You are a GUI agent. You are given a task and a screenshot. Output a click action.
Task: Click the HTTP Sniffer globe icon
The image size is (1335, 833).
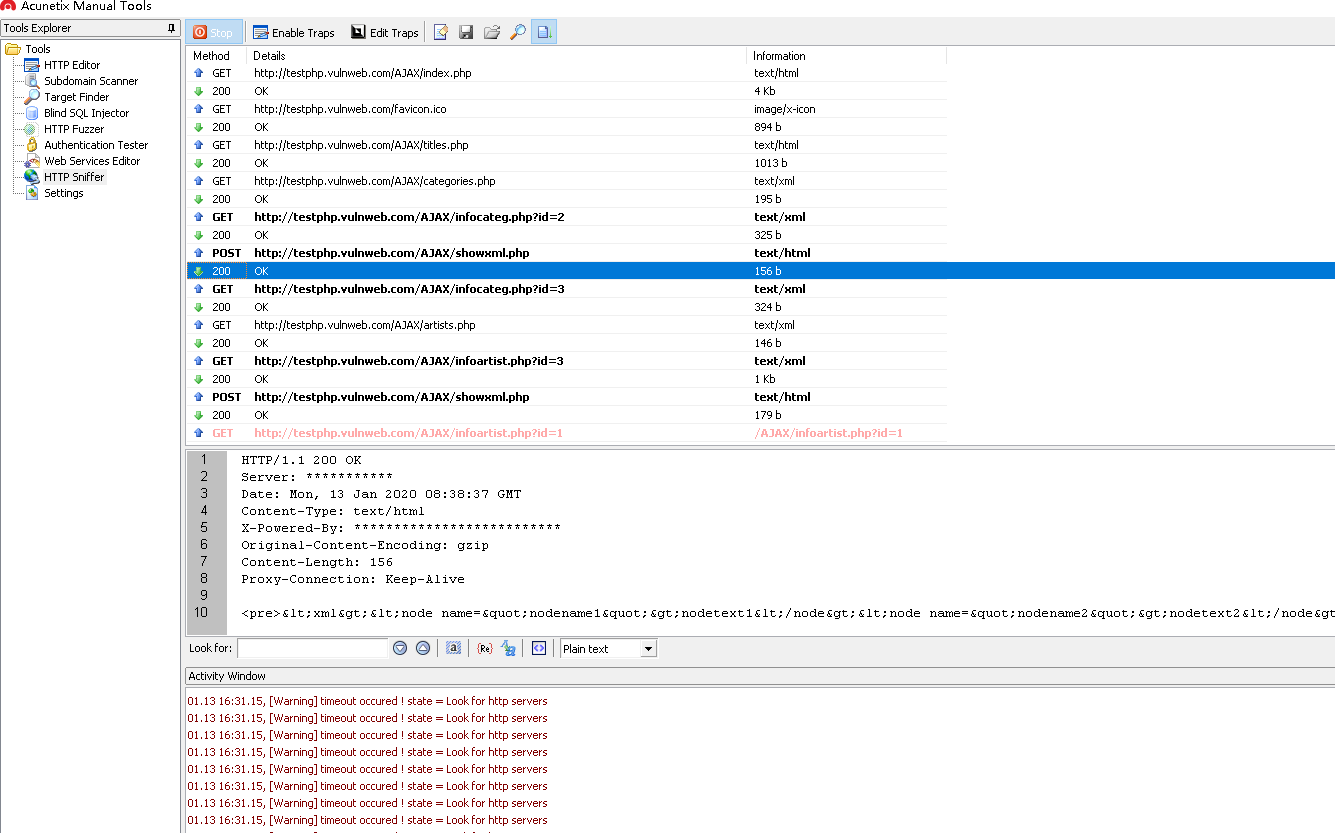coord(33,177)
